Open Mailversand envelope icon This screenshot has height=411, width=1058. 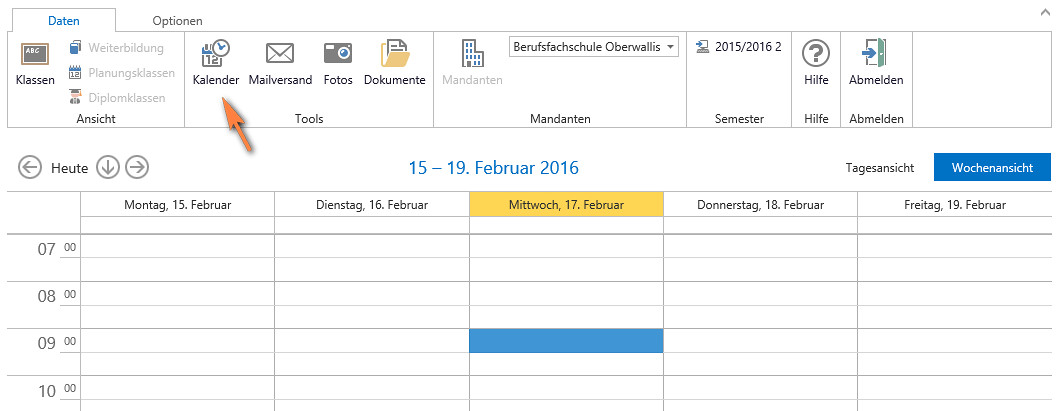click(280, 54)
